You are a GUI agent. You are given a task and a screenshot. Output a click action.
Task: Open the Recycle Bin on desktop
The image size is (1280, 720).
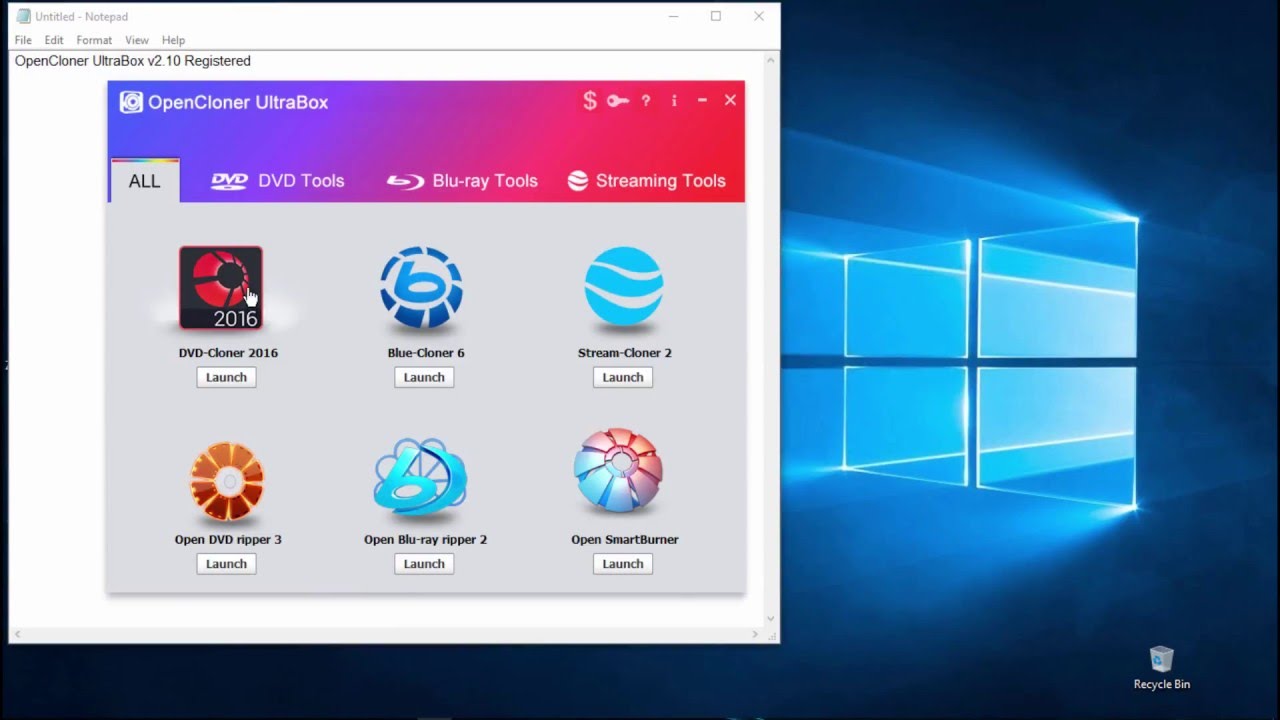pyautogui.click(x=1161, y=667)
